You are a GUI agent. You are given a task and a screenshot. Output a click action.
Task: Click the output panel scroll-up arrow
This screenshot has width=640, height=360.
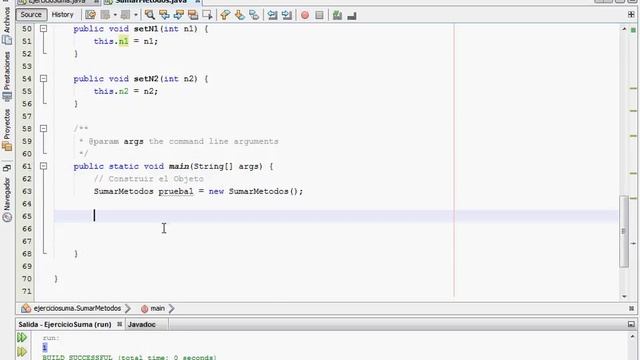(x=632, y=337)
